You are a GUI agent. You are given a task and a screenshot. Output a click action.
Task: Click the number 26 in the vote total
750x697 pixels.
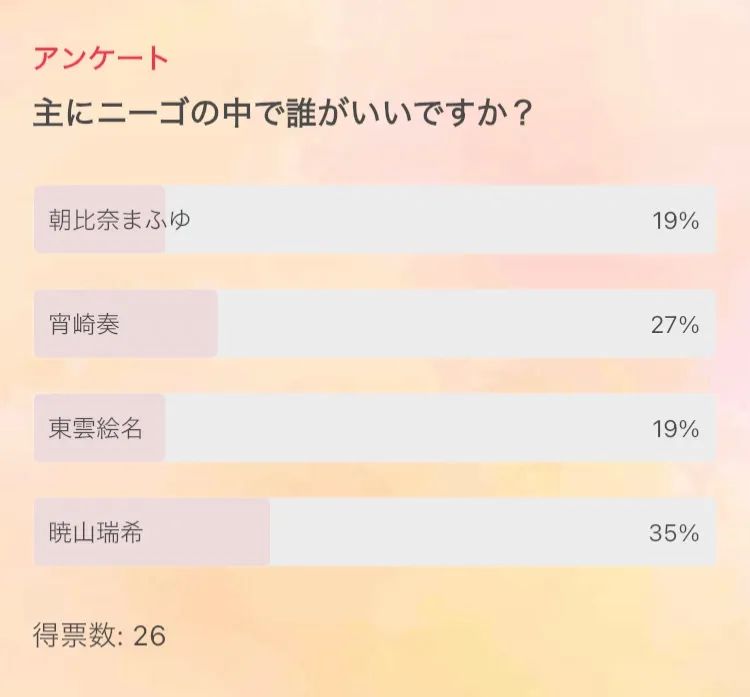[149, 635]
